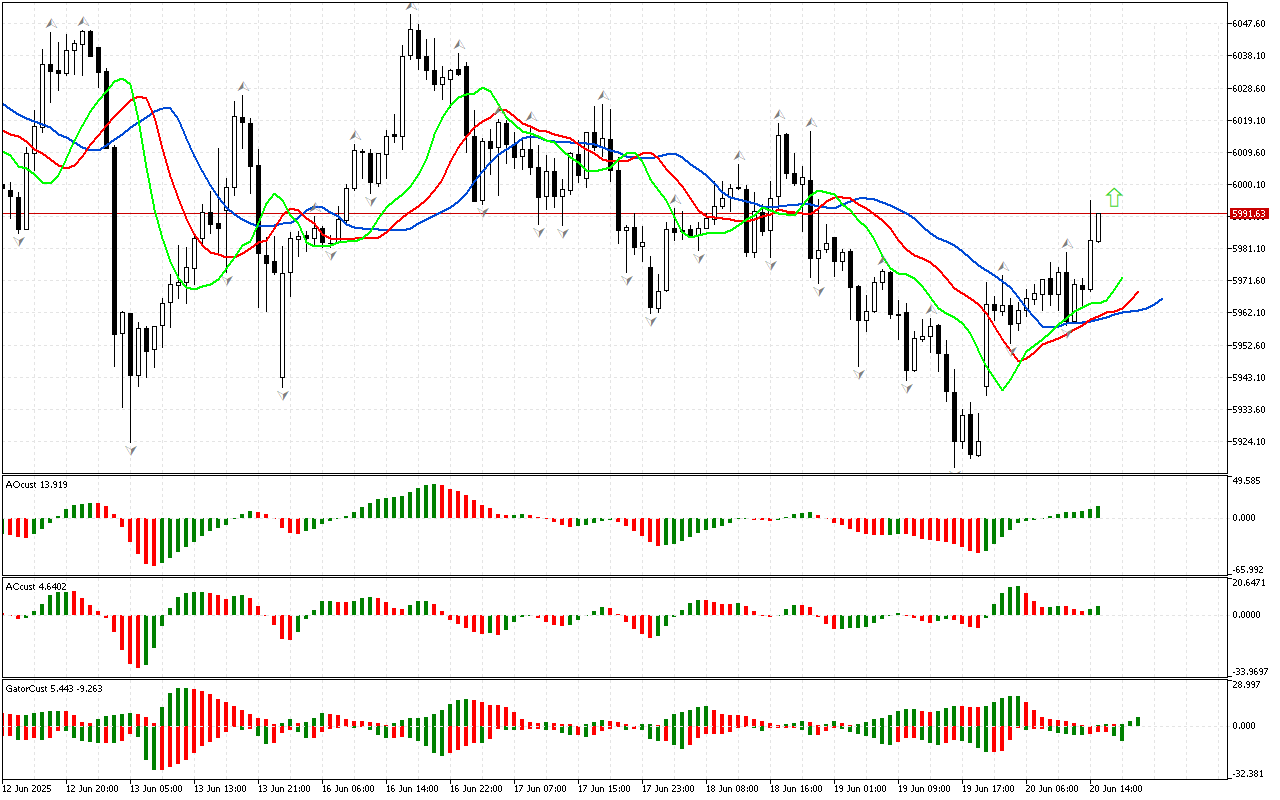
Task: Click the 5924.10 price scale label
Action: [x=1250, y=442]
